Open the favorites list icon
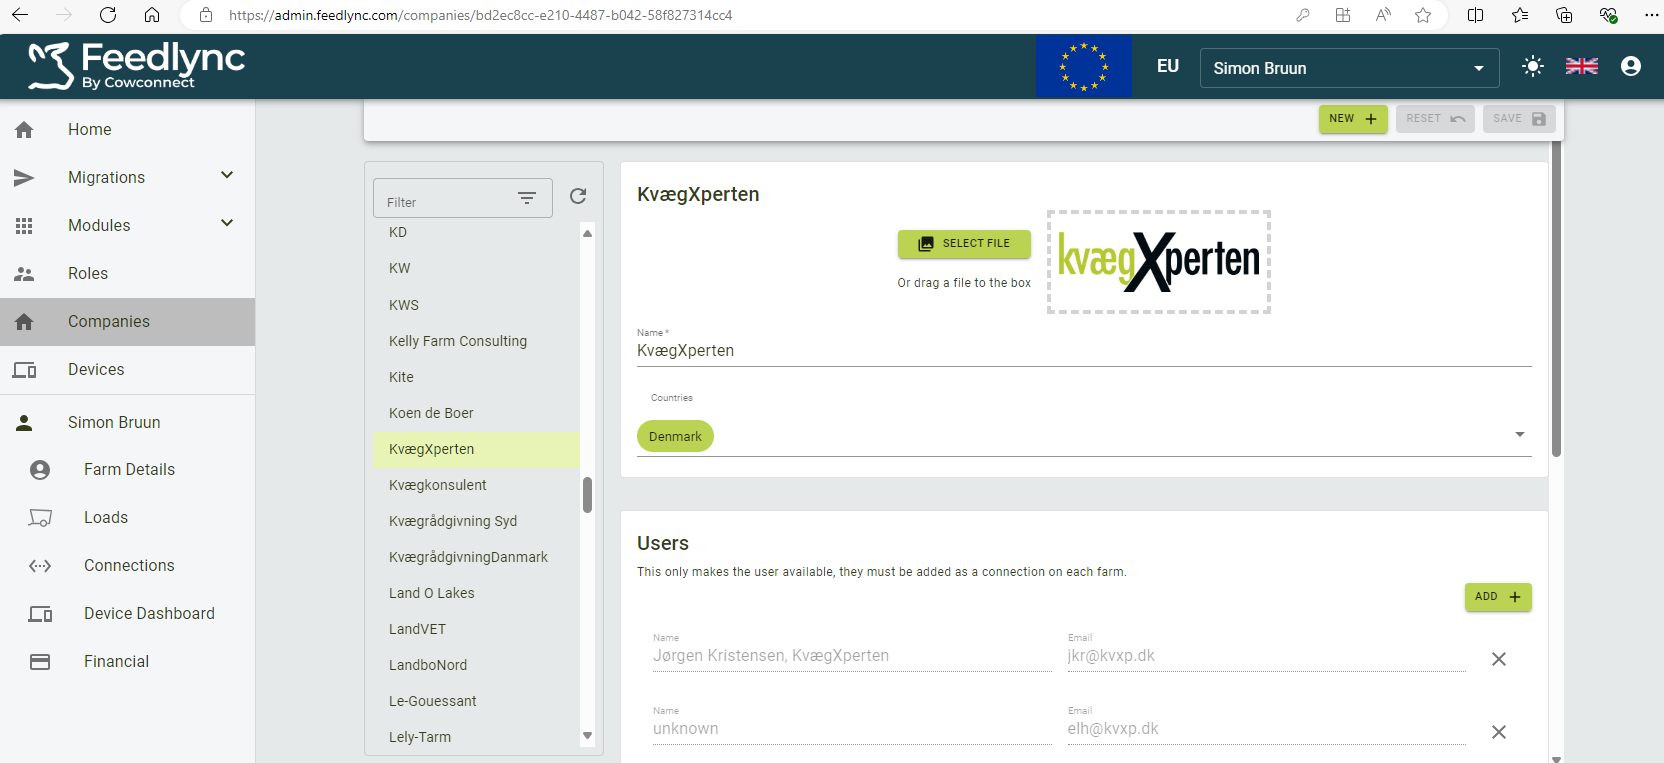1664x763 pixels. pos(1520,15)
